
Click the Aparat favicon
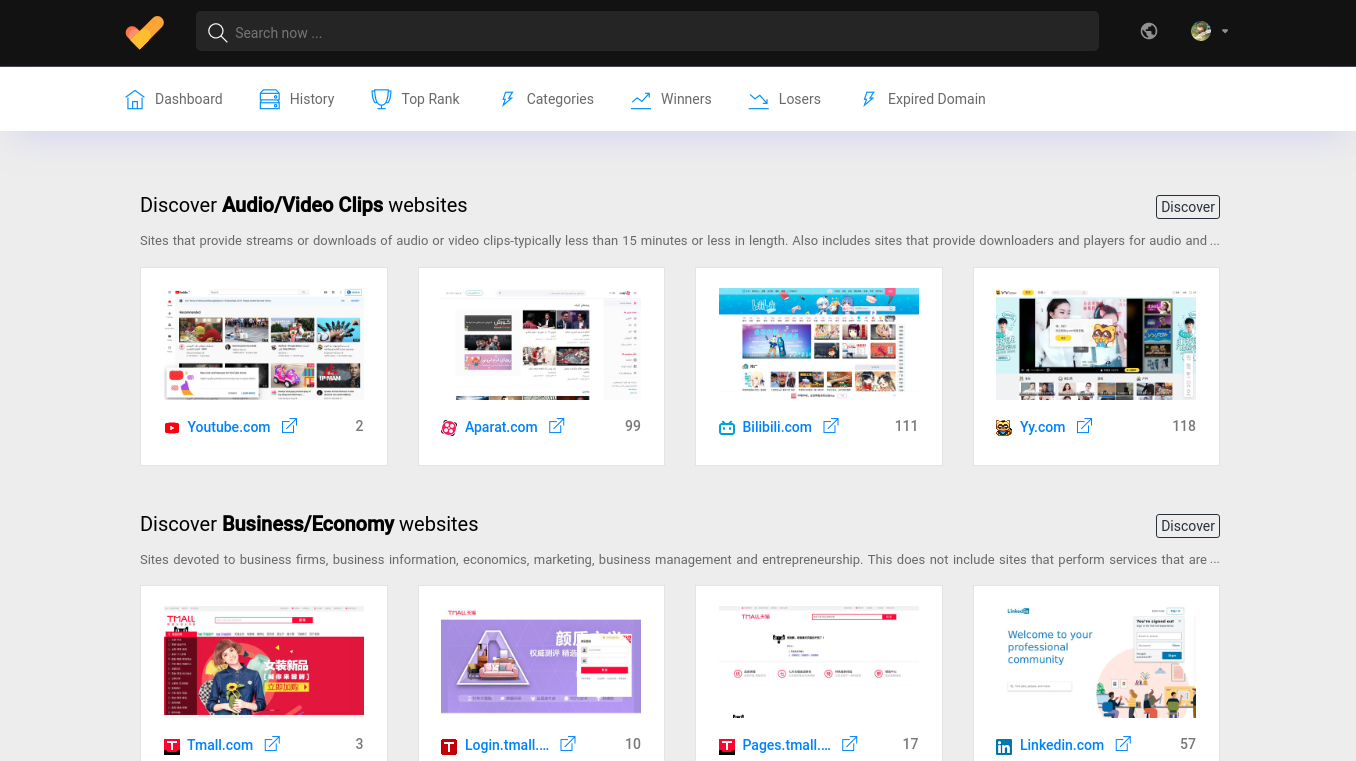(x=449, y=428)
